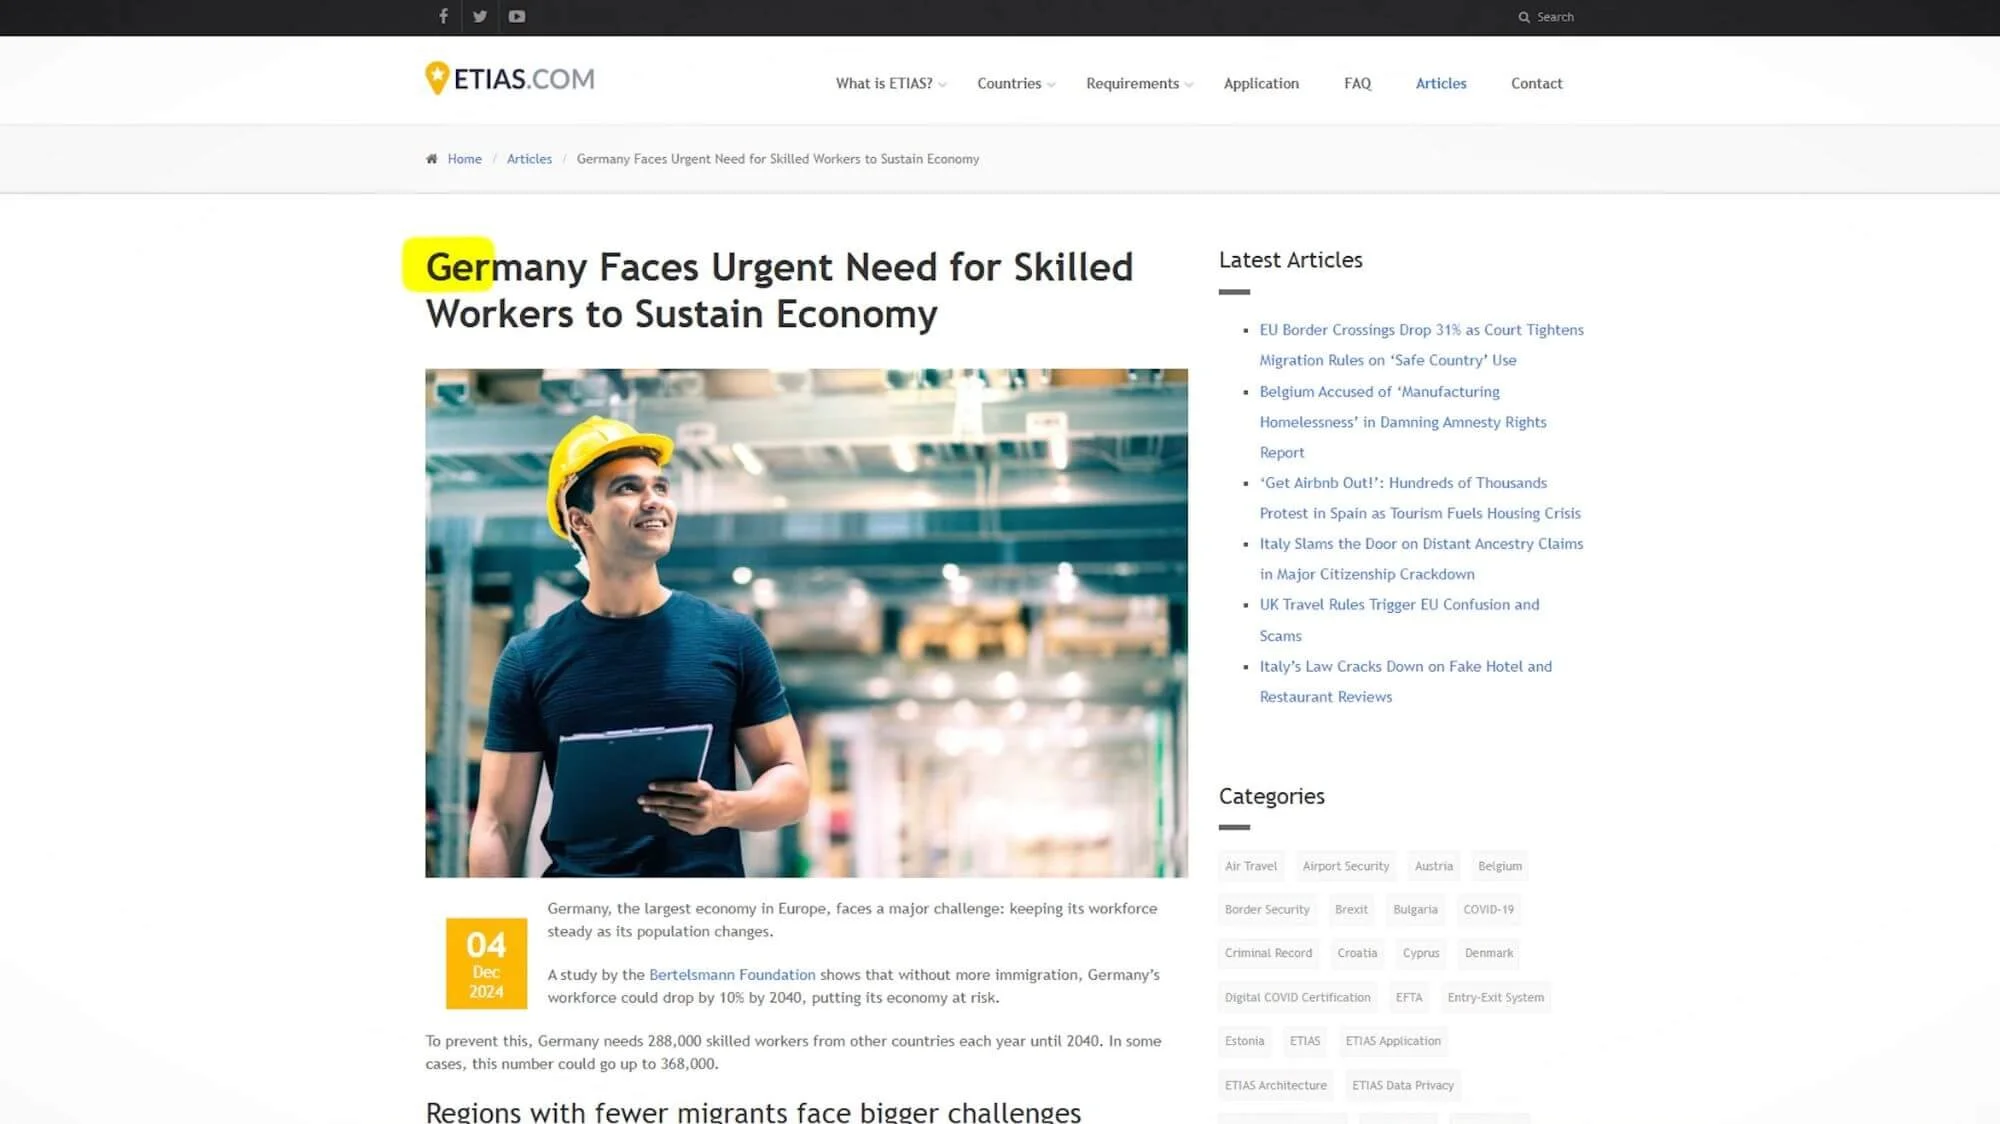The height and width of the screenshot is (1124, 2000).
Task: Open the Bertelsmann Foundation link
Action: click(732, 975)
